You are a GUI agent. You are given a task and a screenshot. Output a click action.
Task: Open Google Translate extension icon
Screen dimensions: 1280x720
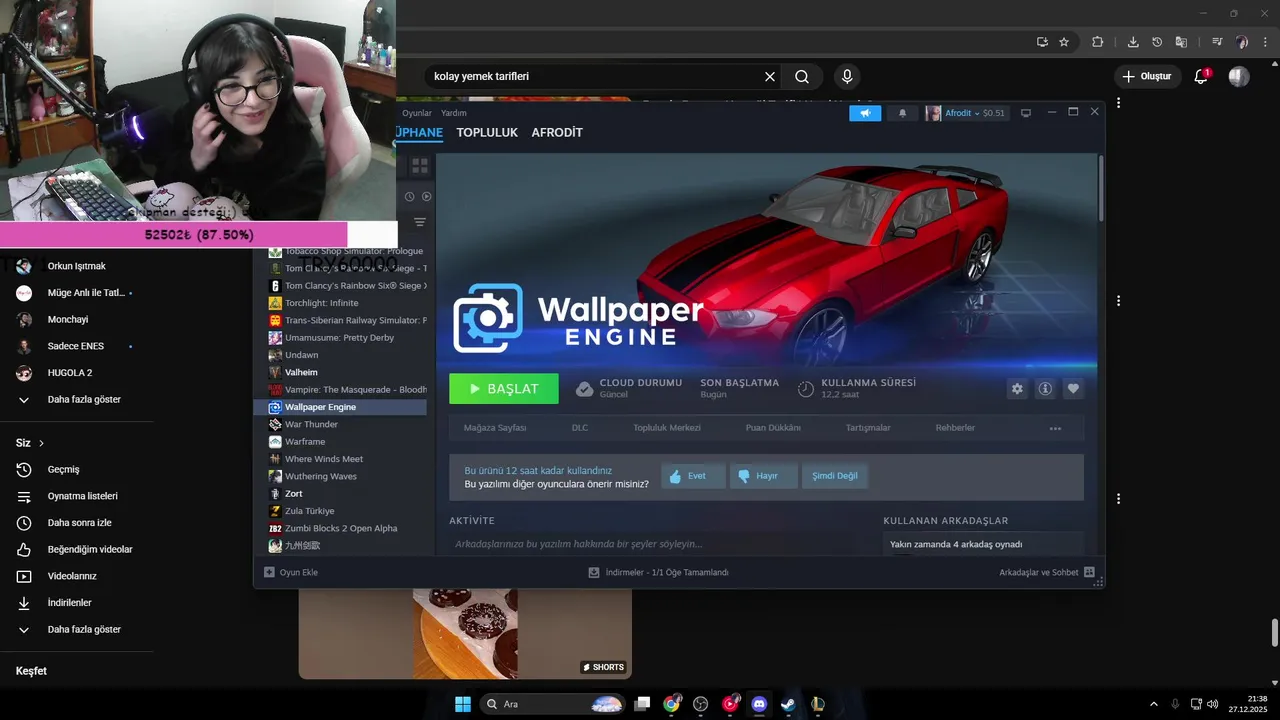pos(1181,42)
